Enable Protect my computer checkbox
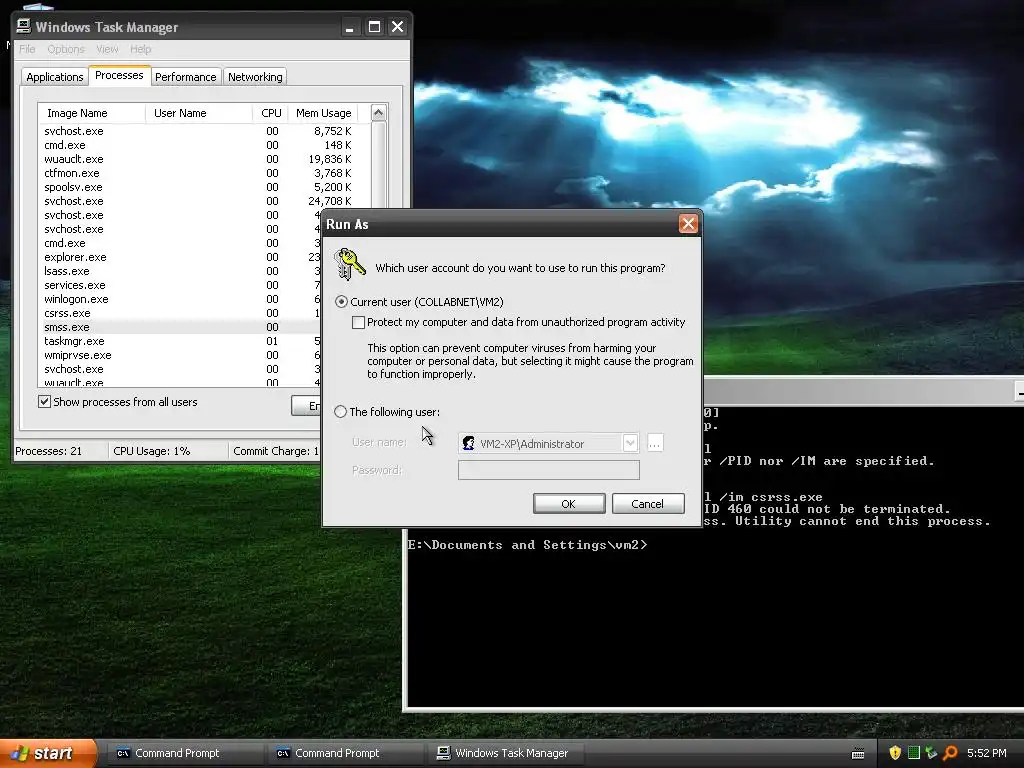 358,322
